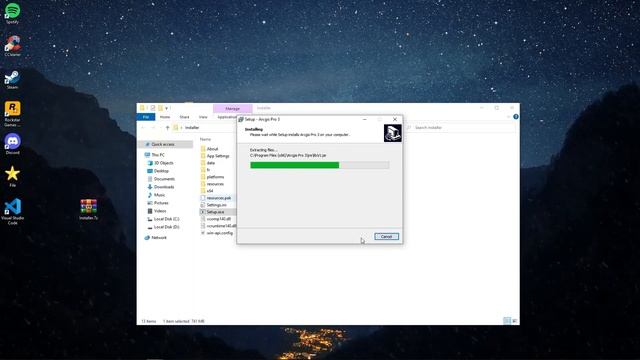
Task: Open the CCleaner desktop shortcut
Action: (12, 46)
